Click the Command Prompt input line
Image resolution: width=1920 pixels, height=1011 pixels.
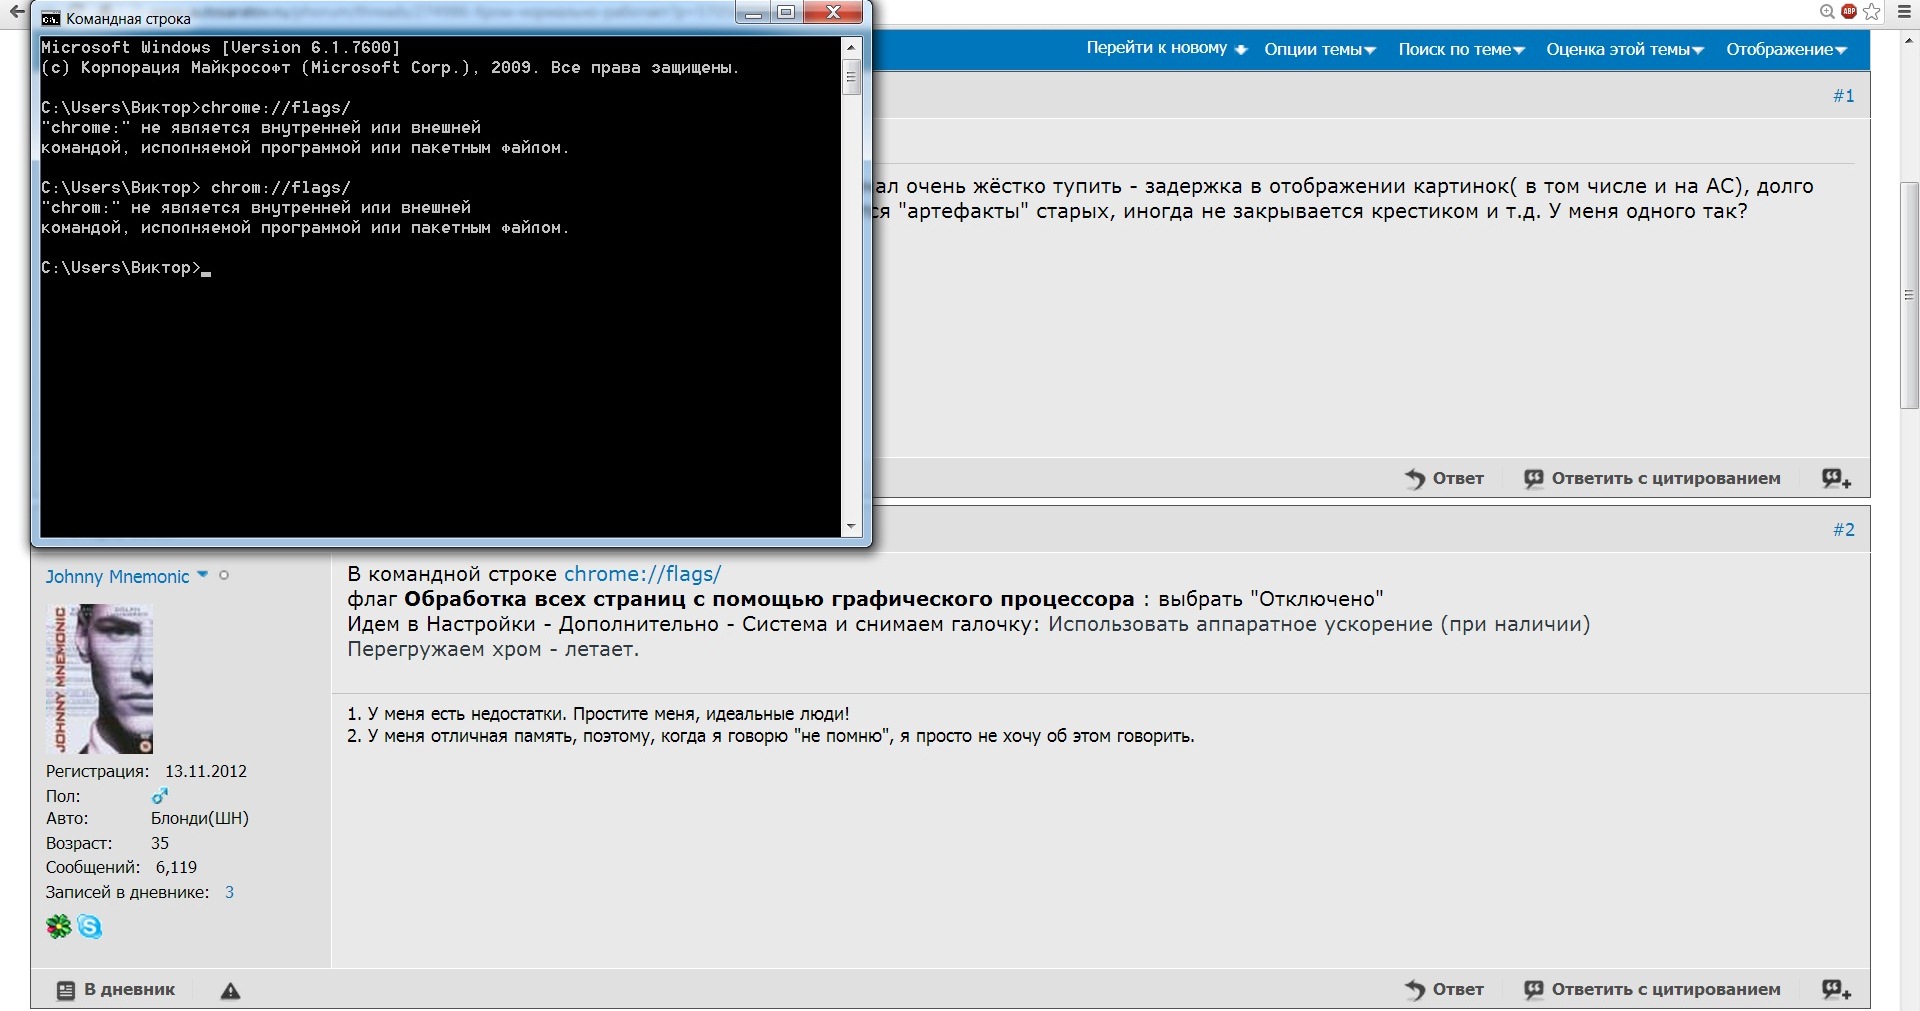click(x=125, y=268)
